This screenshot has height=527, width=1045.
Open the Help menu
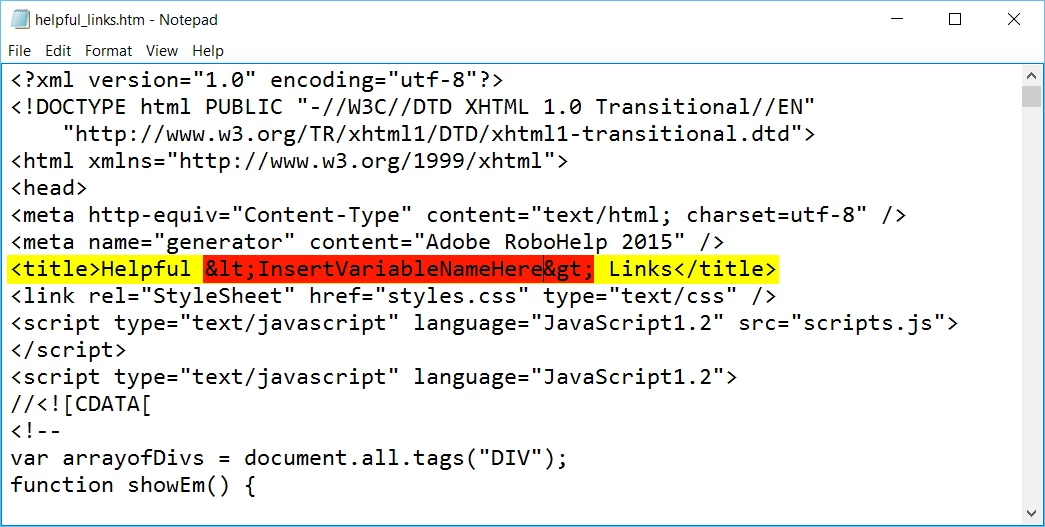click(208, 51)
